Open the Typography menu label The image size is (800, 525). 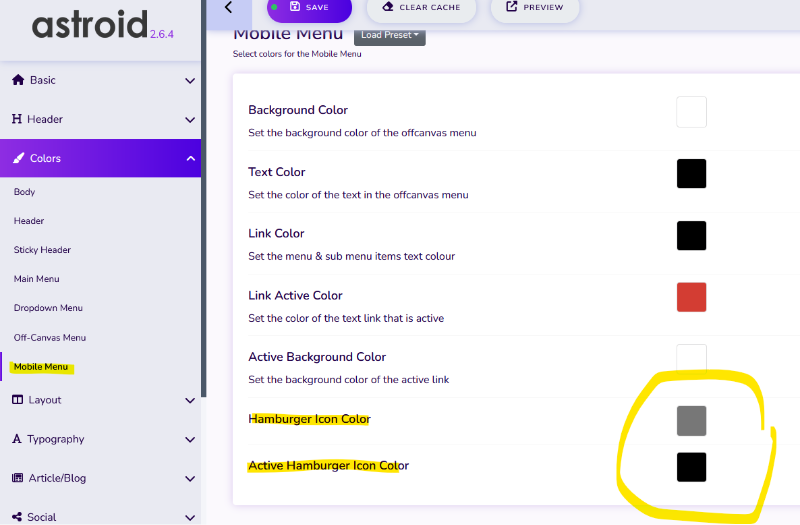(x=56, y=439)
